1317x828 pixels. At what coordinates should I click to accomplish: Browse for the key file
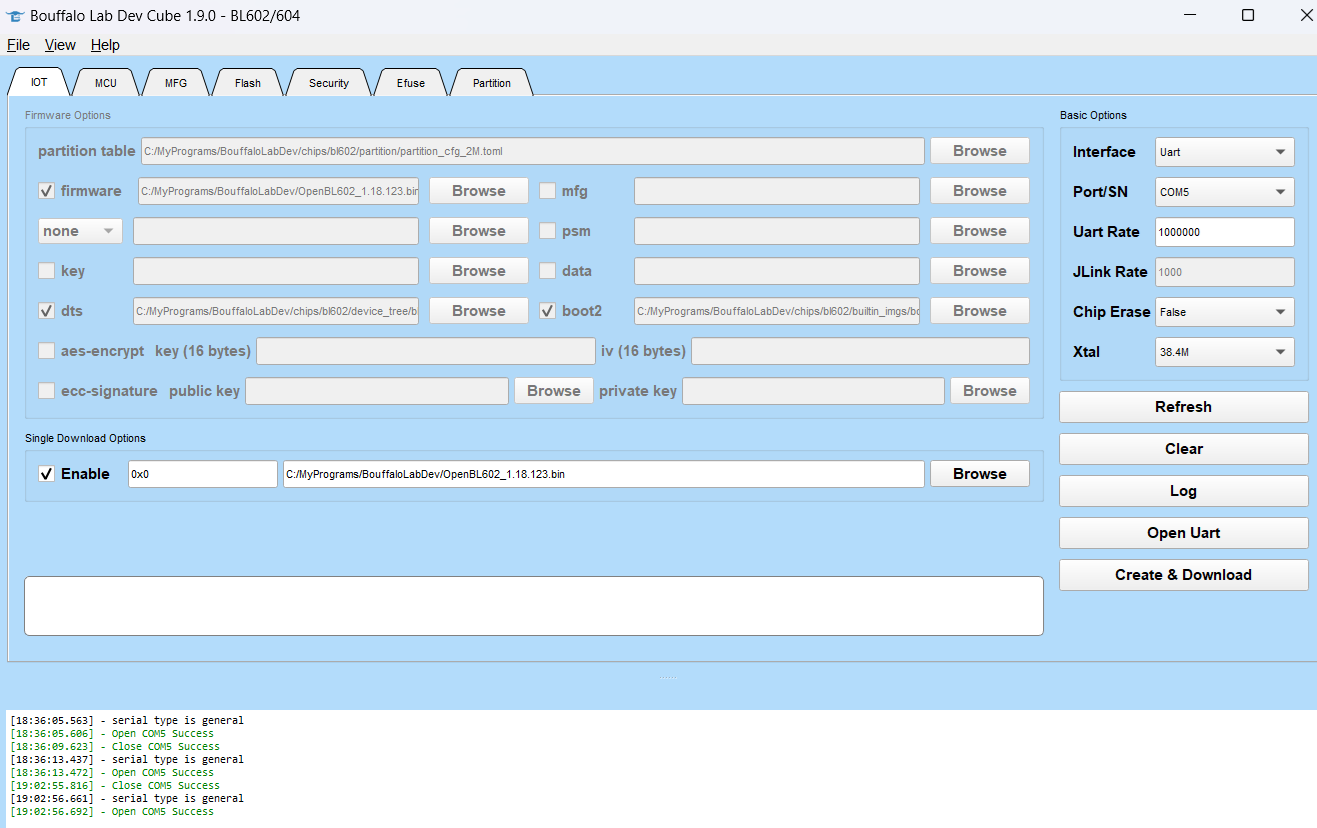tap(479, 271)
